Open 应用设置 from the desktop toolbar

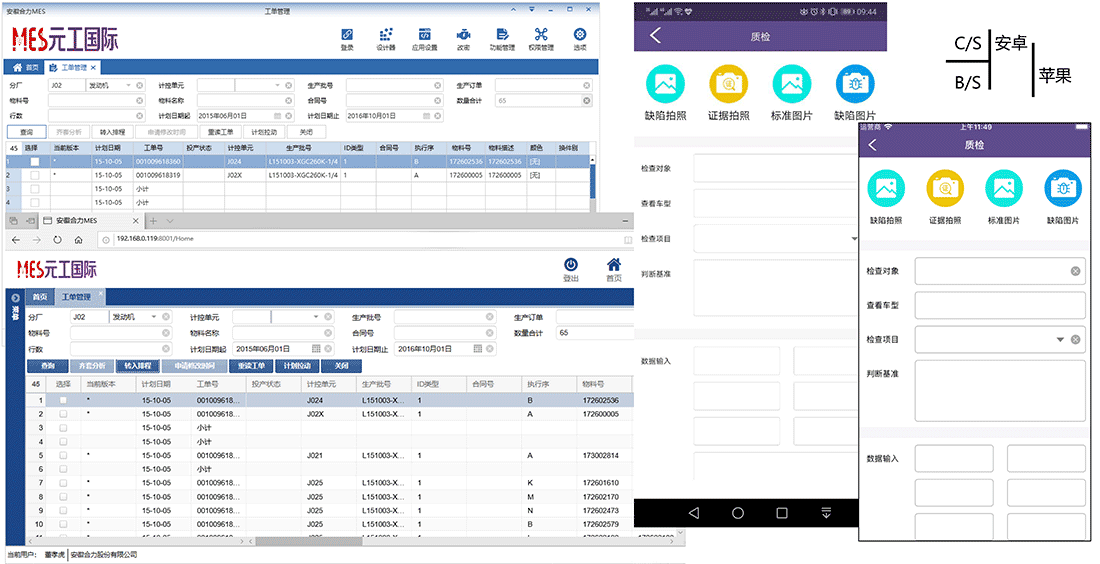424,36
